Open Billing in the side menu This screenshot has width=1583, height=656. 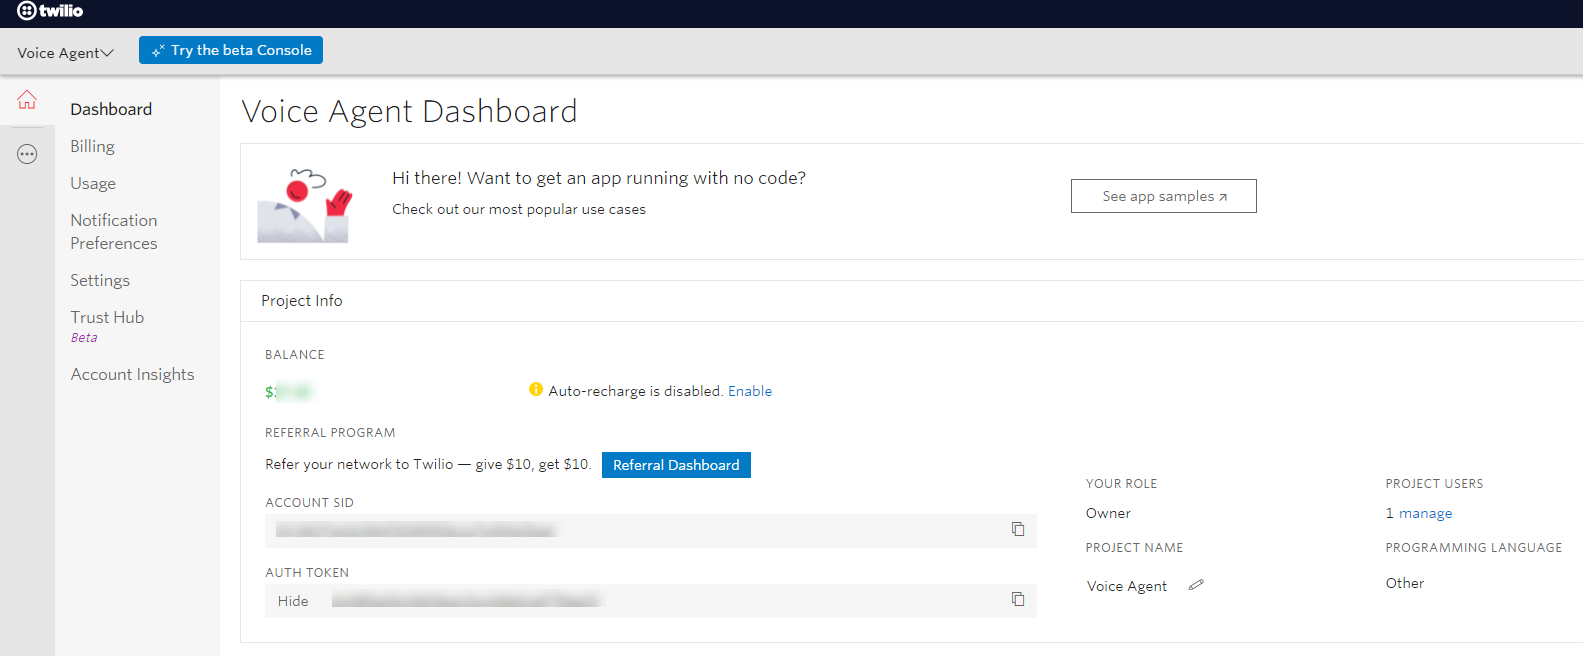(x=92, y=146)
